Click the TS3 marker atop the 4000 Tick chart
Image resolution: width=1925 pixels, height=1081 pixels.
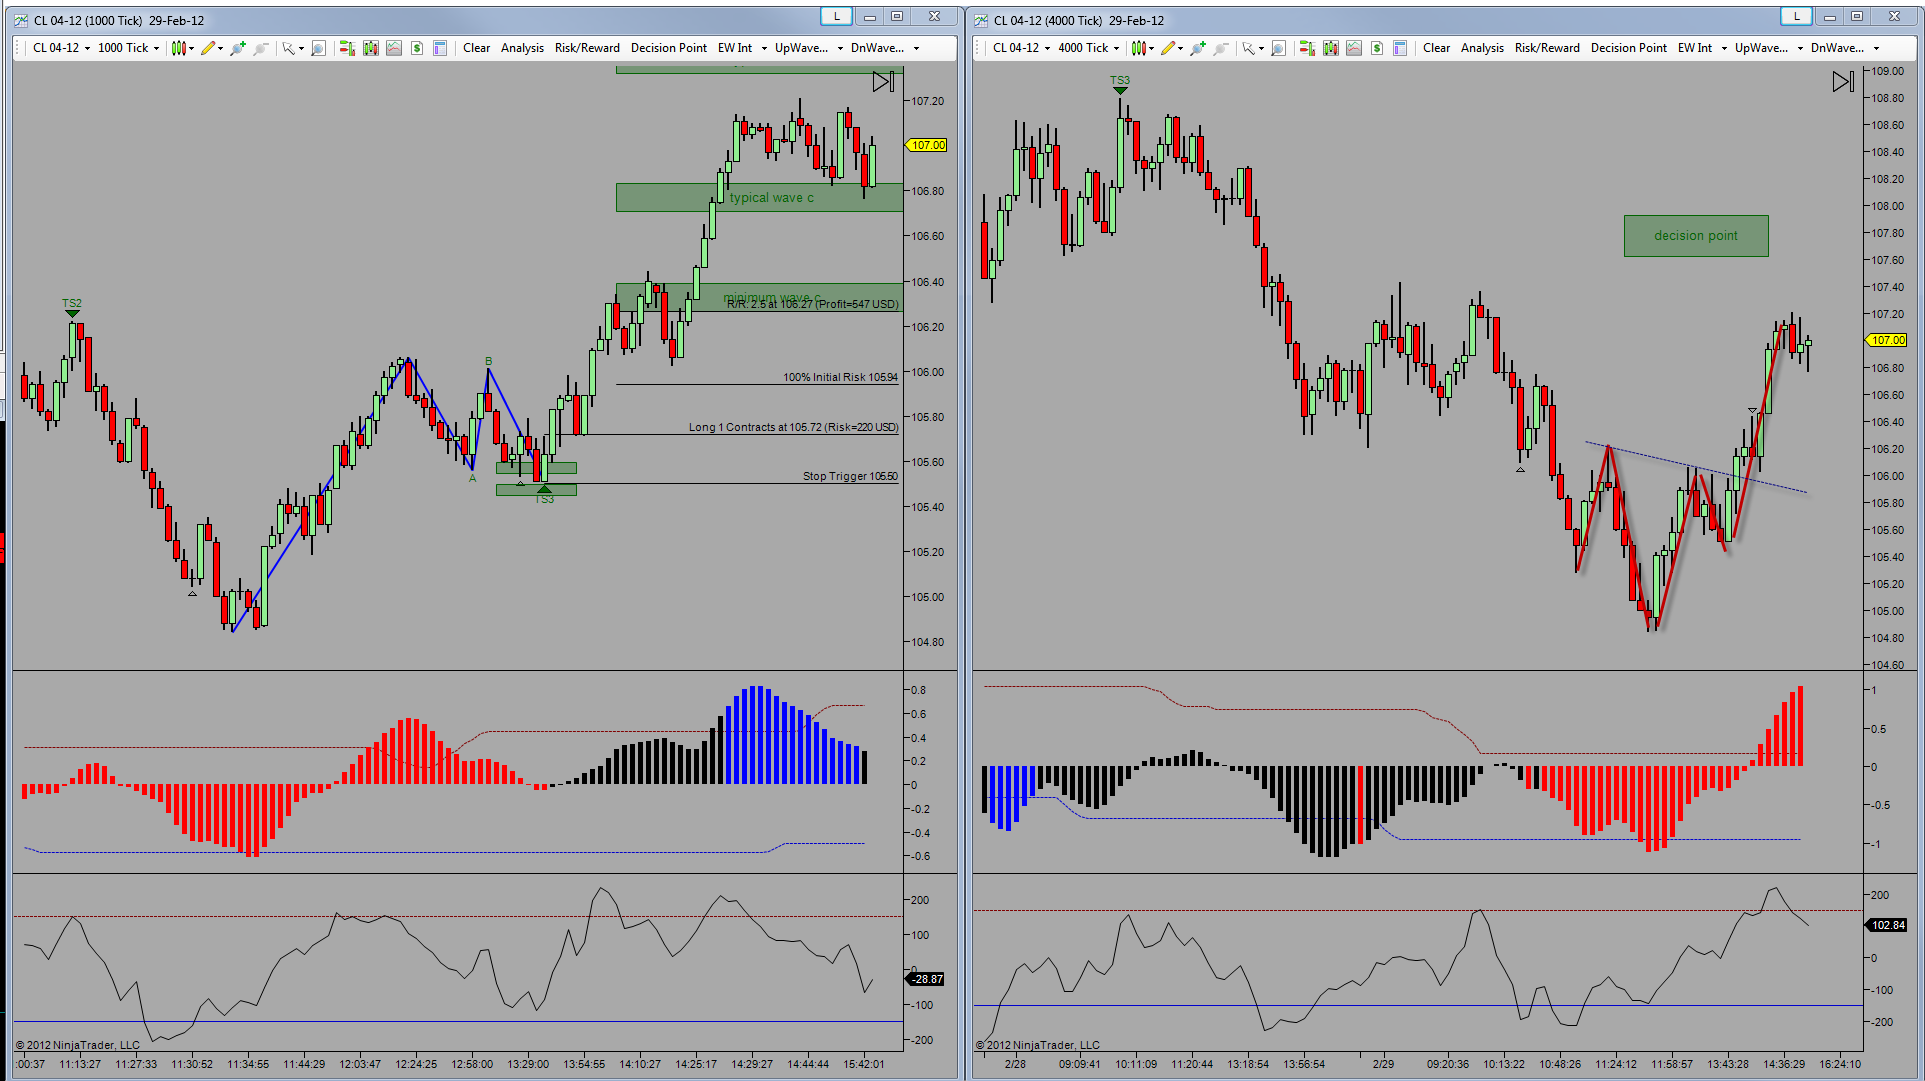coord(1120,84)
